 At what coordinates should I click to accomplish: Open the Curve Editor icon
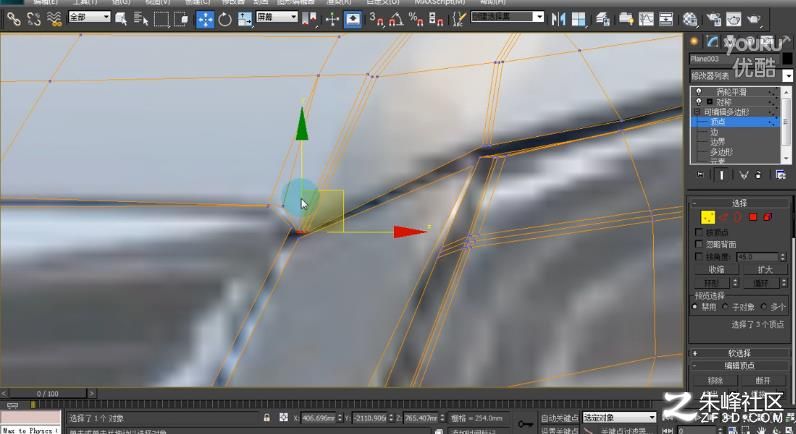point(646,19)
